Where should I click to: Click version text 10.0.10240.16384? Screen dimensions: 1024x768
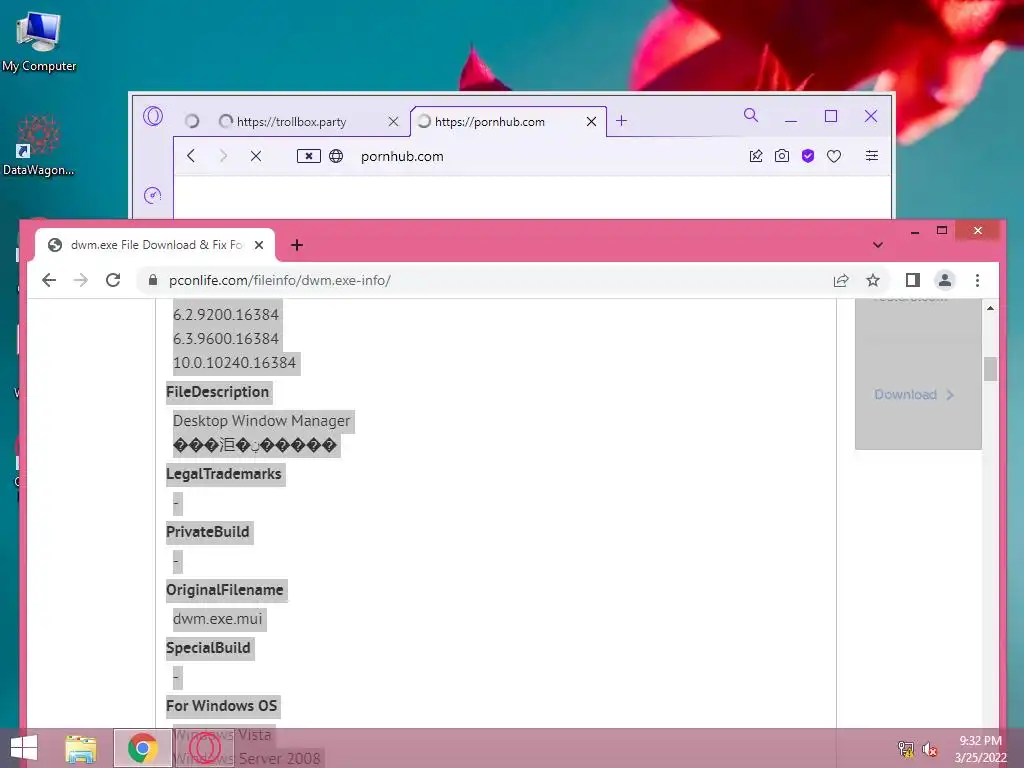point(234,363)
